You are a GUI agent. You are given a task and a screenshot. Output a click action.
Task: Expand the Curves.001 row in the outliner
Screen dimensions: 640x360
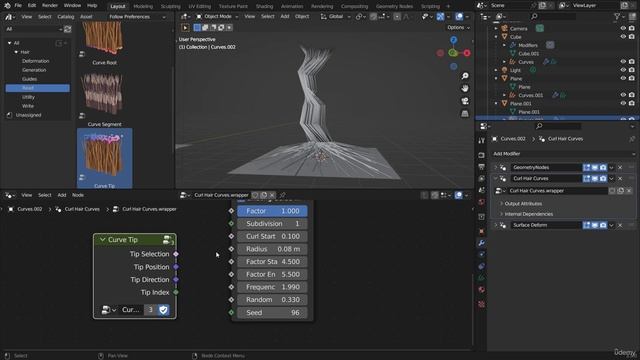(x=504, y=95)
